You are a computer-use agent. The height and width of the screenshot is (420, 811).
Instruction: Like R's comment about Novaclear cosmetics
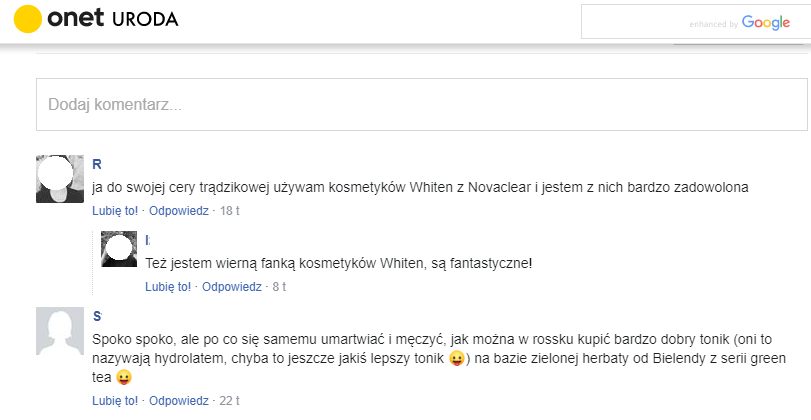tap(115, 211)
